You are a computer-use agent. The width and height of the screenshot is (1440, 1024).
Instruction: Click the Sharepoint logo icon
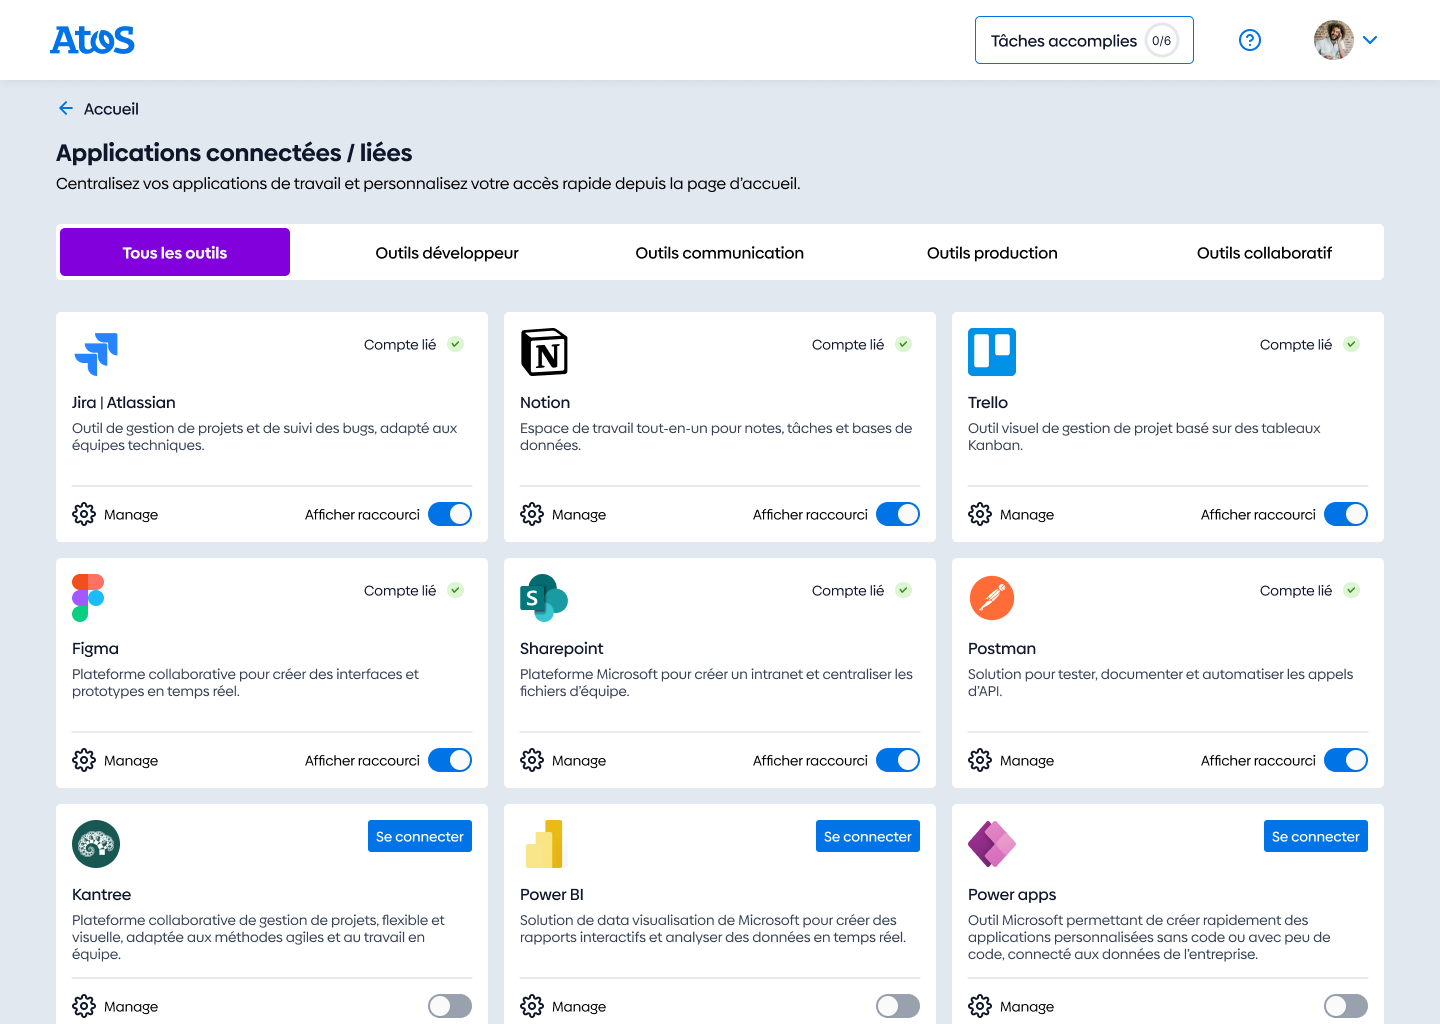point(544,598)
